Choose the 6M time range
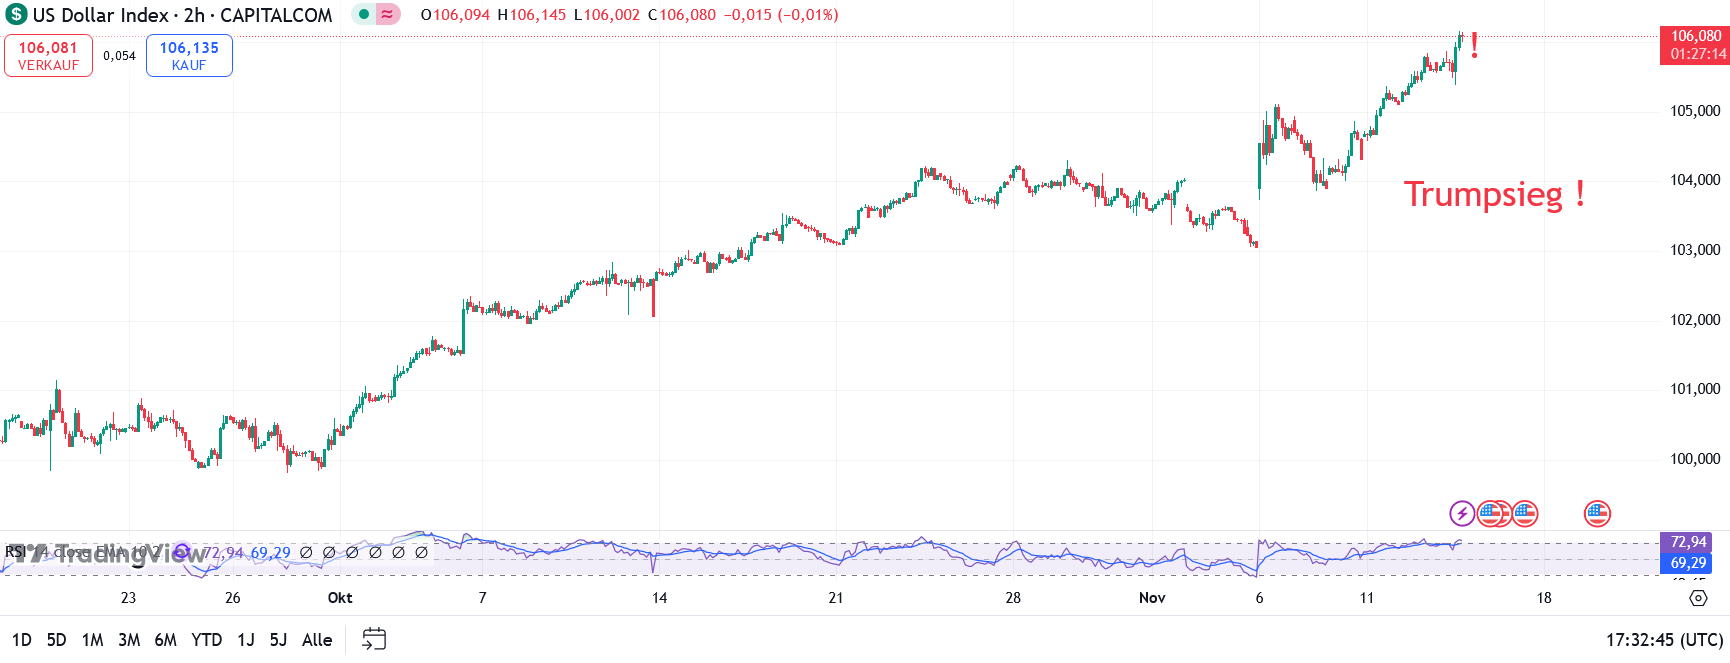This screenshot has width=1730, height=663. [x=165, y=640]
